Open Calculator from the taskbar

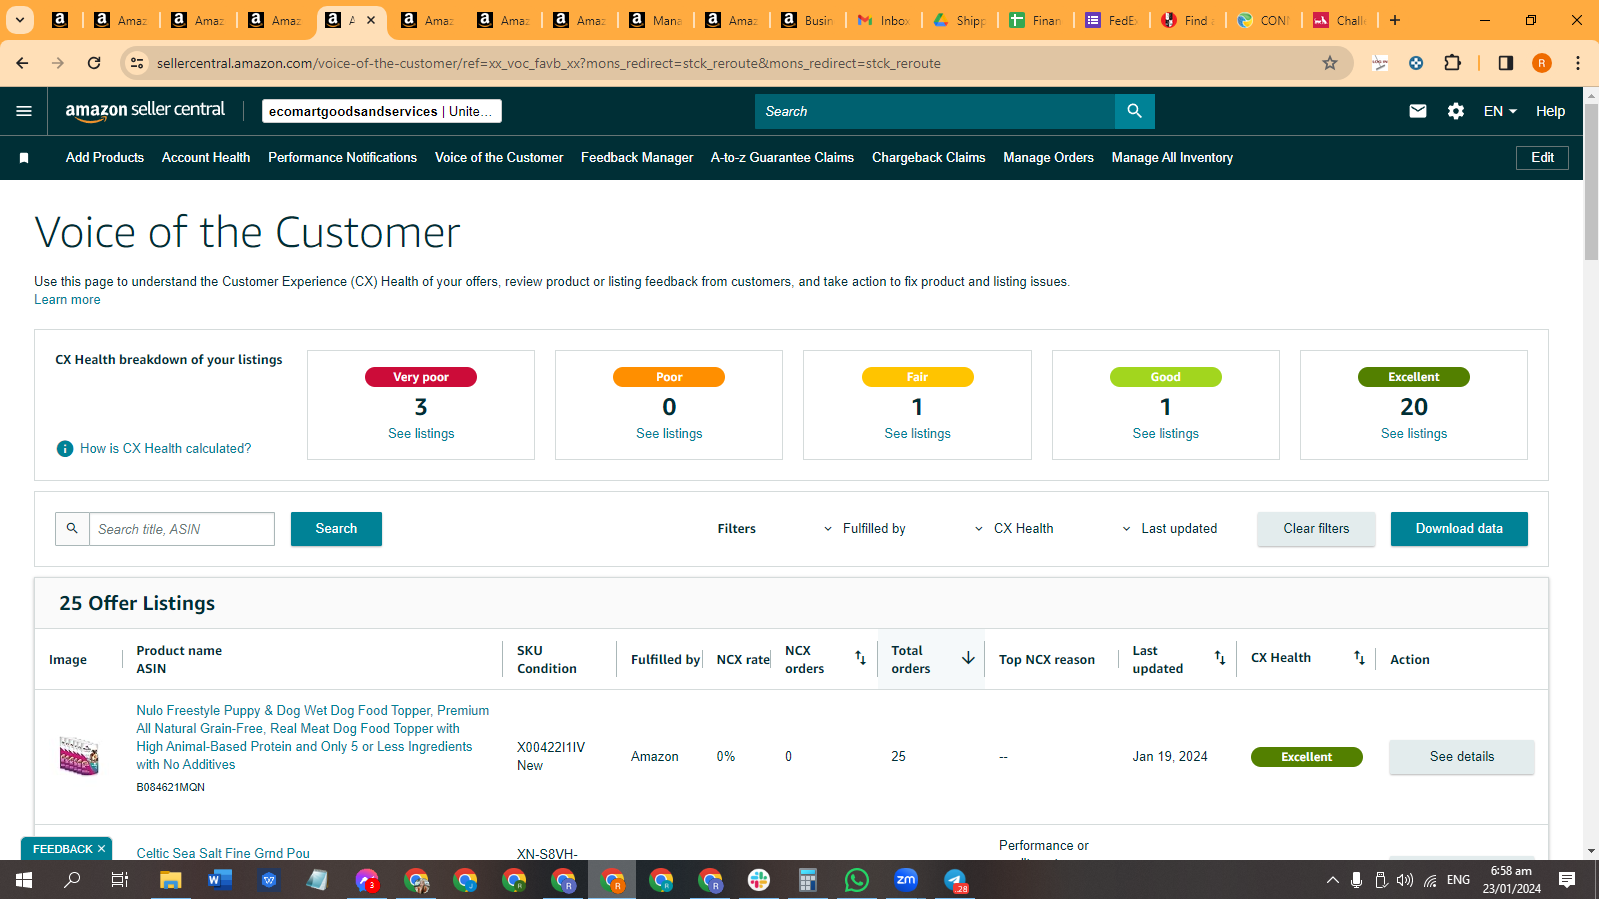coord(808,880)
